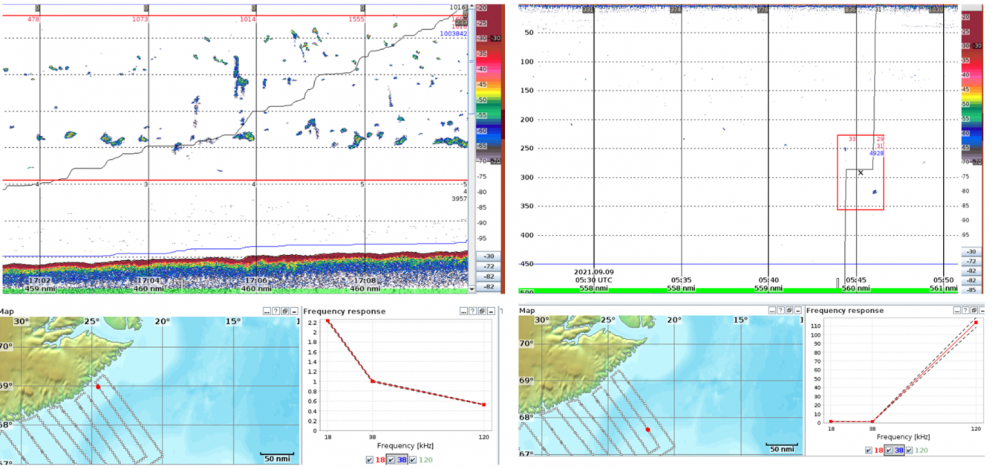Click the X marker inside red selection box
The width and height of the screenshot is (992, 469).
[860, 173]
